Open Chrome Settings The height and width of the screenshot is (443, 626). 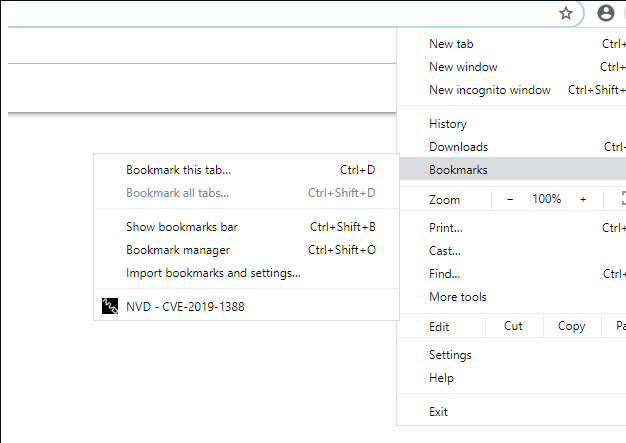click(x=450, y=355)
